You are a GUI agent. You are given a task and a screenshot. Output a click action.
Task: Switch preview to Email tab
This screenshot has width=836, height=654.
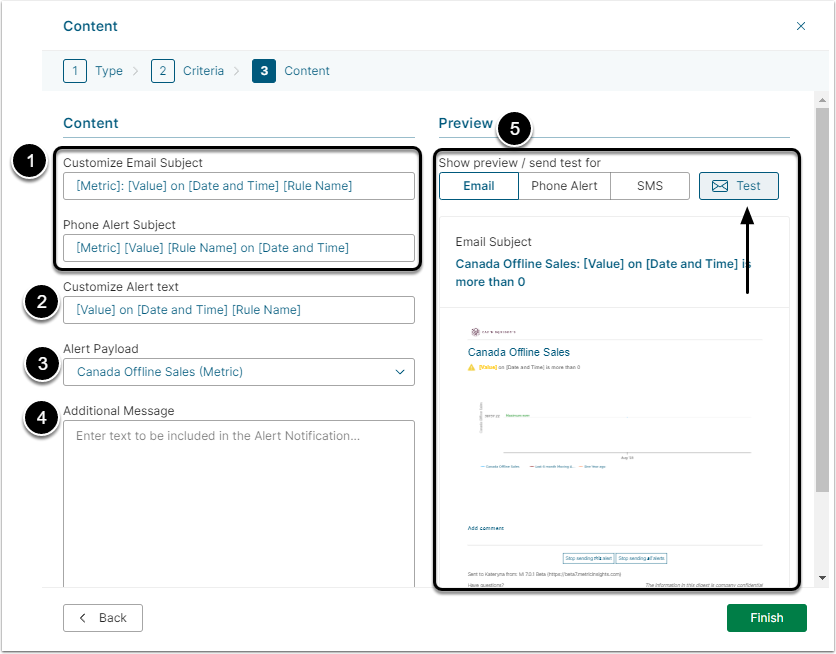(478, 186)
